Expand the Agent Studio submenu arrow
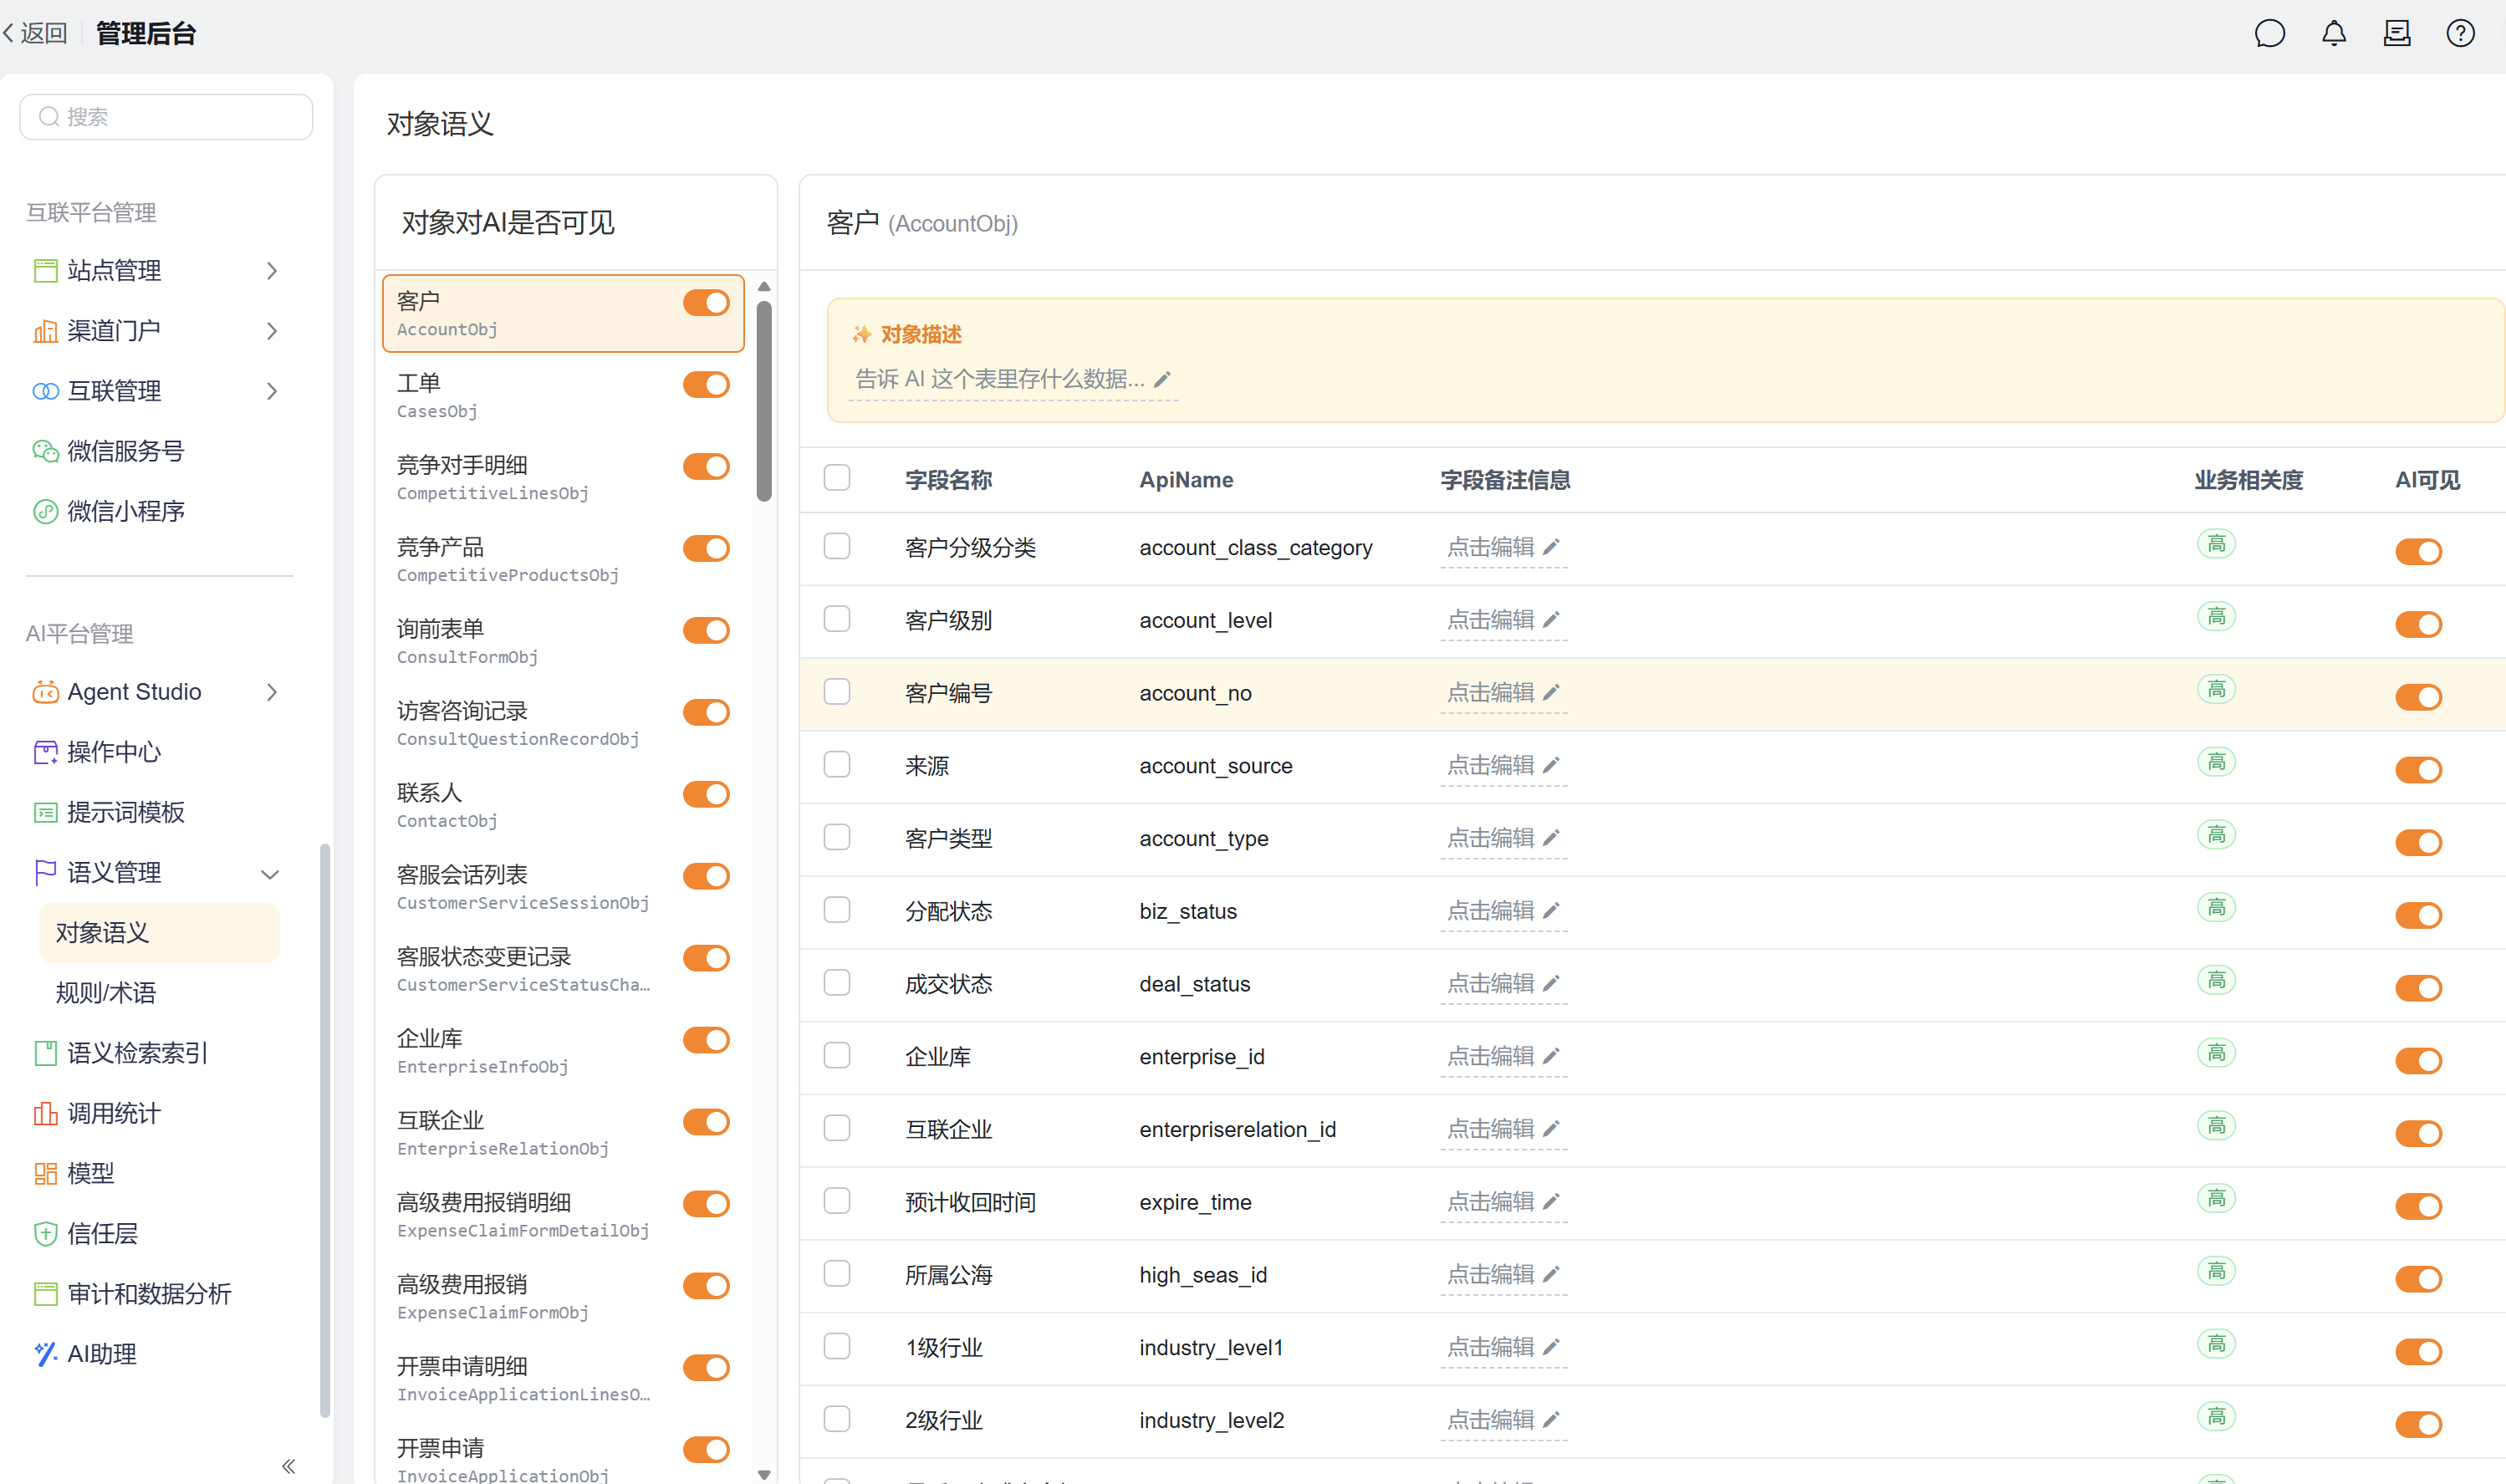2506x1484 pixels. (272, 692)
